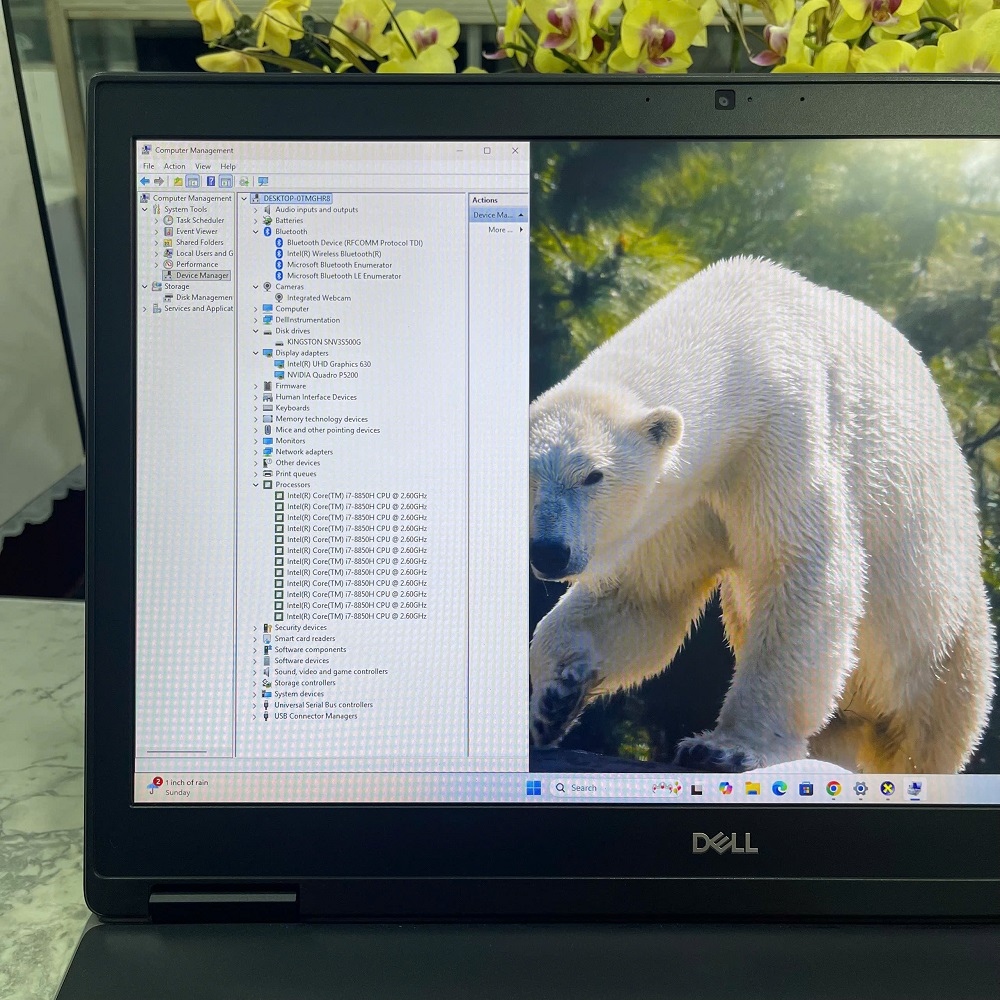Open Microsoft Edge from the taskbar
Screen dimensions: 1000x1000
click(779, 790)
